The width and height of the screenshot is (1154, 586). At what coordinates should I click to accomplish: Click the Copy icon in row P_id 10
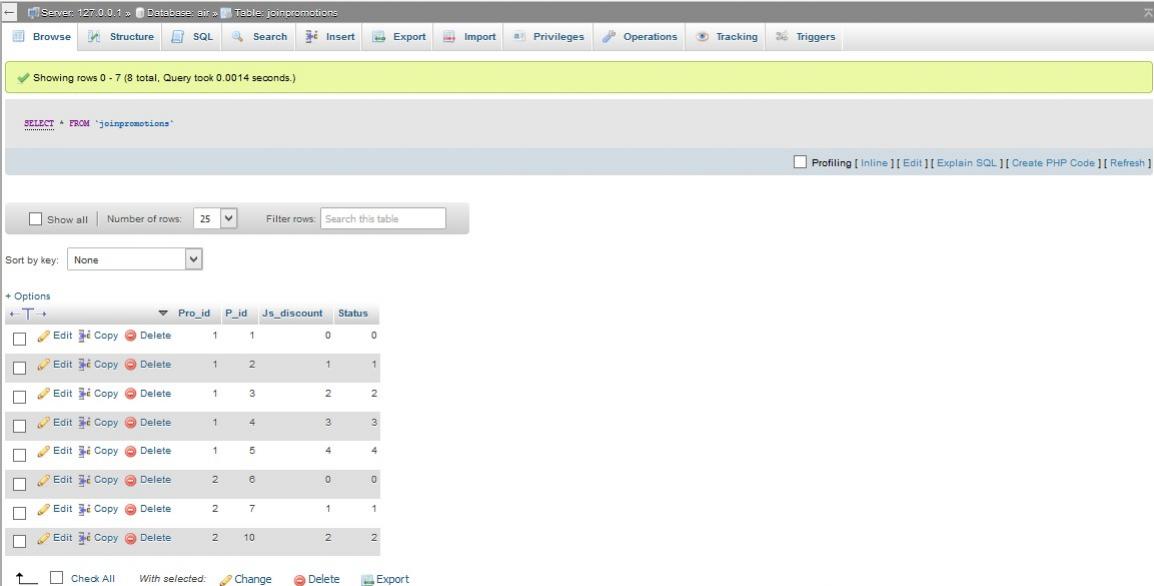coord(85,538)
